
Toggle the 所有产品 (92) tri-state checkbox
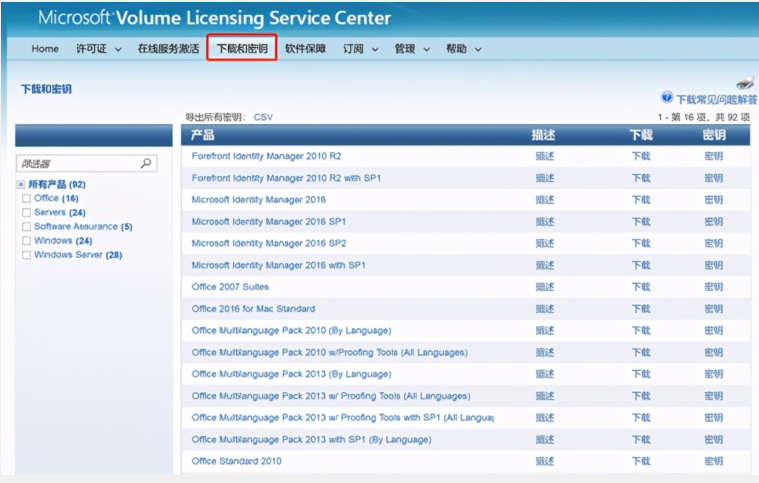[x=20, y=185]
